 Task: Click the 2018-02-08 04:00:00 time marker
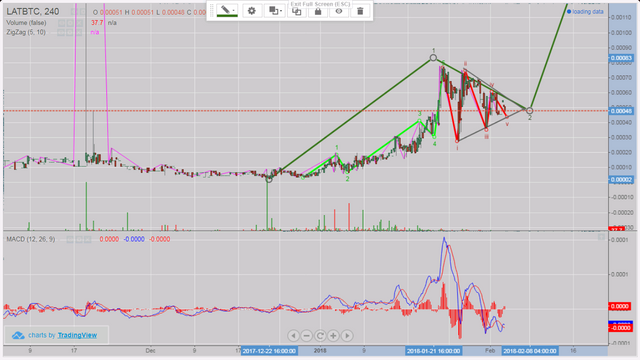tap(530, 351)
